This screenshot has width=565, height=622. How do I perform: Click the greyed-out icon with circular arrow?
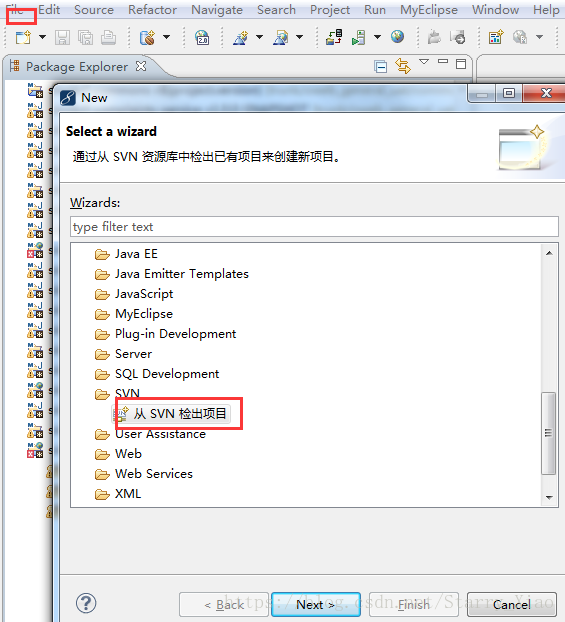click(457, 38)
